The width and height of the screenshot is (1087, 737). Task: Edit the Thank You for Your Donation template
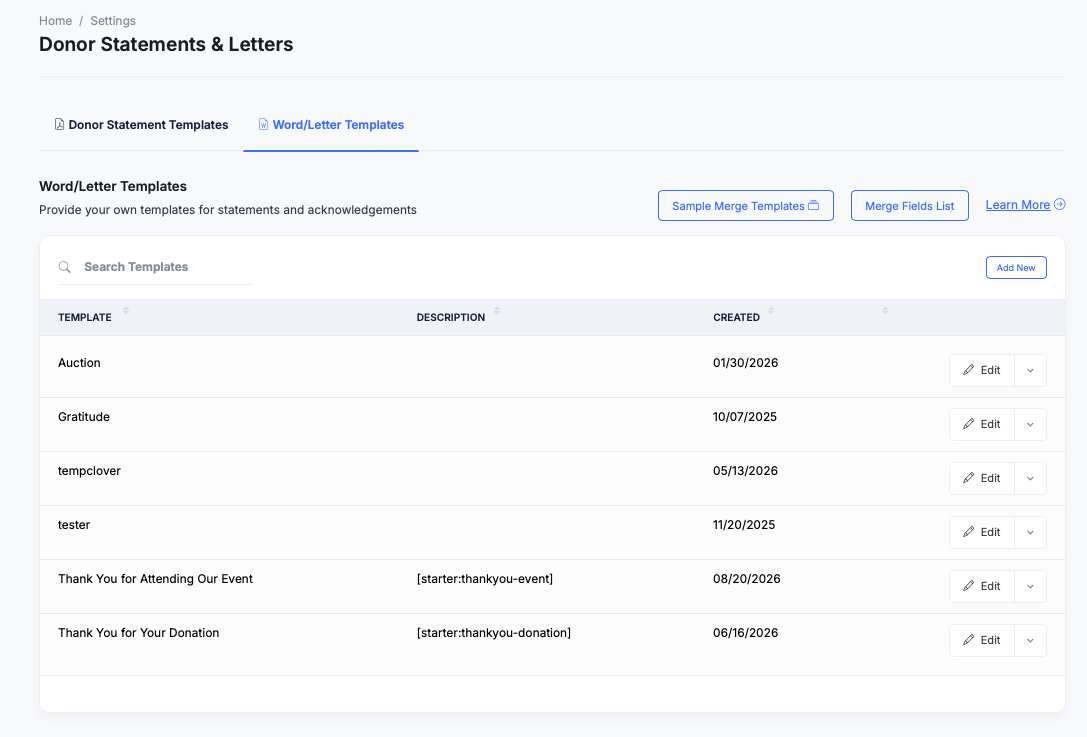coord(982,641)
